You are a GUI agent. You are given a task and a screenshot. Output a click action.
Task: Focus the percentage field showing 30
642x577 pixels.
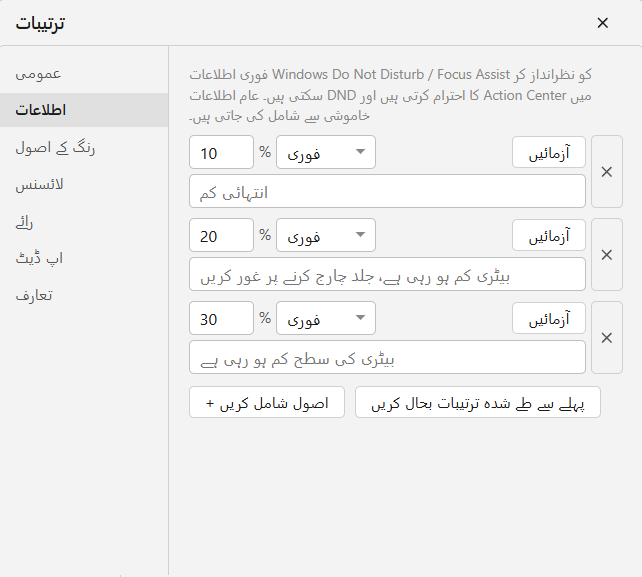222,318
